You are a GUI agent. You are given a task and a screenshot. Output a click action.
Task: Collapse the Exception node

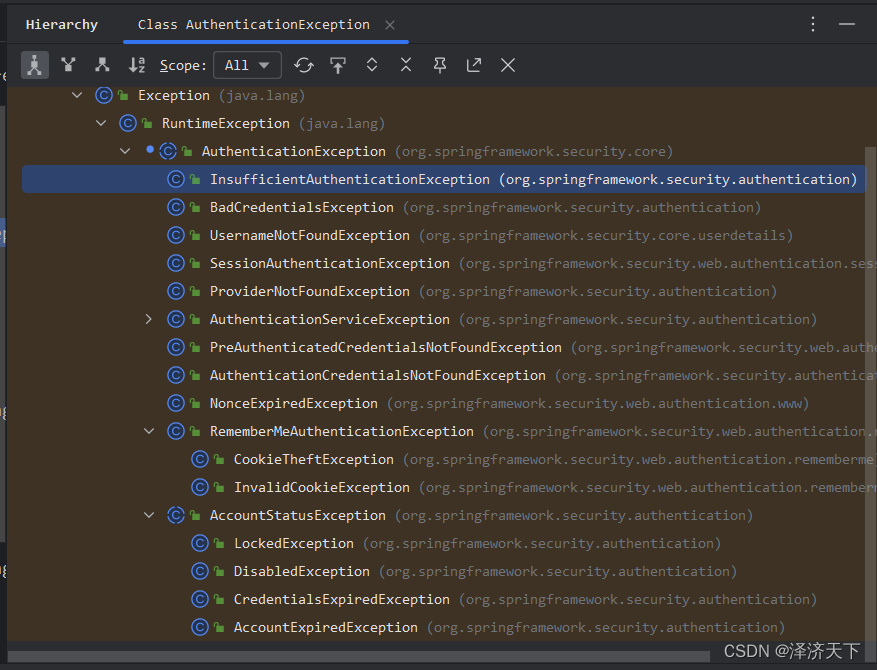(77, 95)
